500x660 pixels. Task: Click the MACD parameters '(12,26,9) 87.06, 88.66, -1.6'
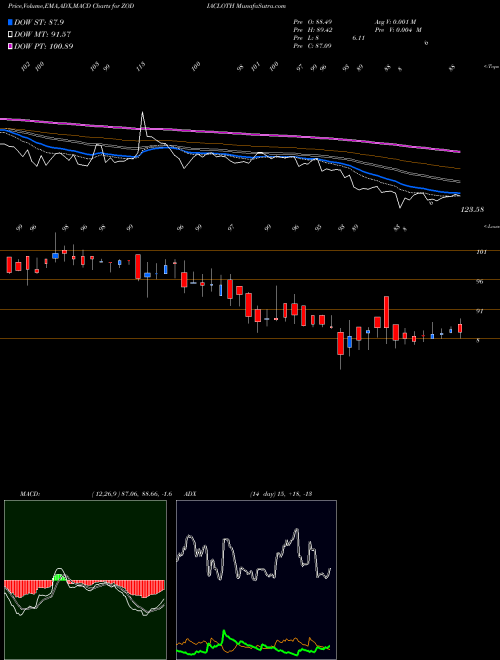(131, 494)
